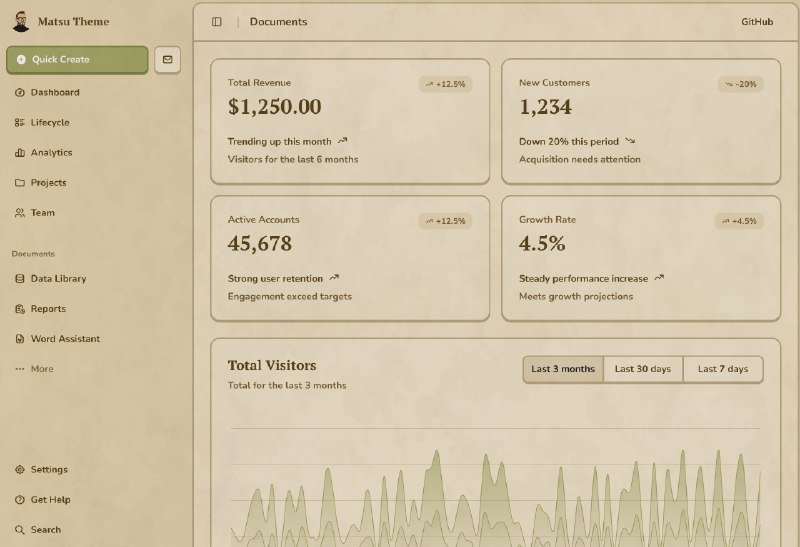Screen dimensions: 800x547
Task: Open Search in the sidebar
Action: click(45, 530)
